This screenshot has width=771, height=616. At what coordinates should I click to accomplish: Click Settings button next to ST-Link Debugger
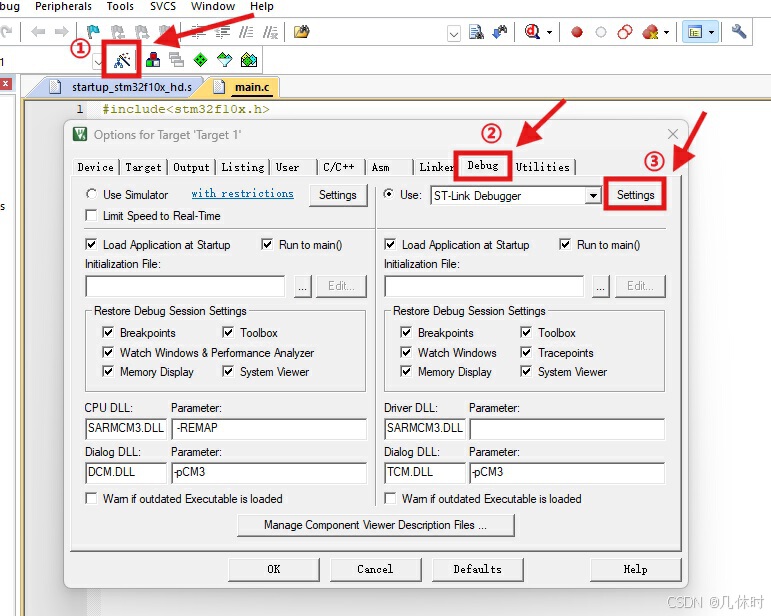pyautogui.click(x=635, y=195)
